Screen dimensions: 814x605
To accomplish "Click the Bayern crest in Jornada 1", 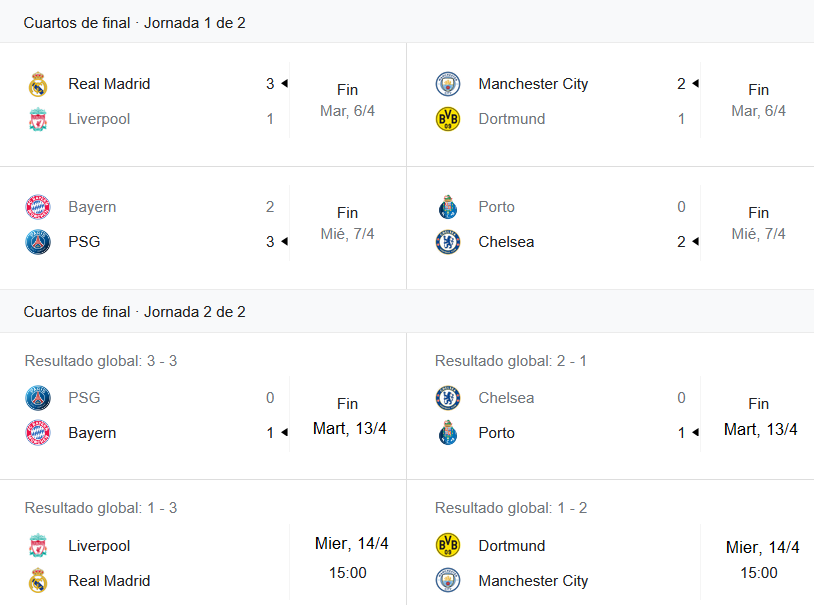I will point(38,207).
